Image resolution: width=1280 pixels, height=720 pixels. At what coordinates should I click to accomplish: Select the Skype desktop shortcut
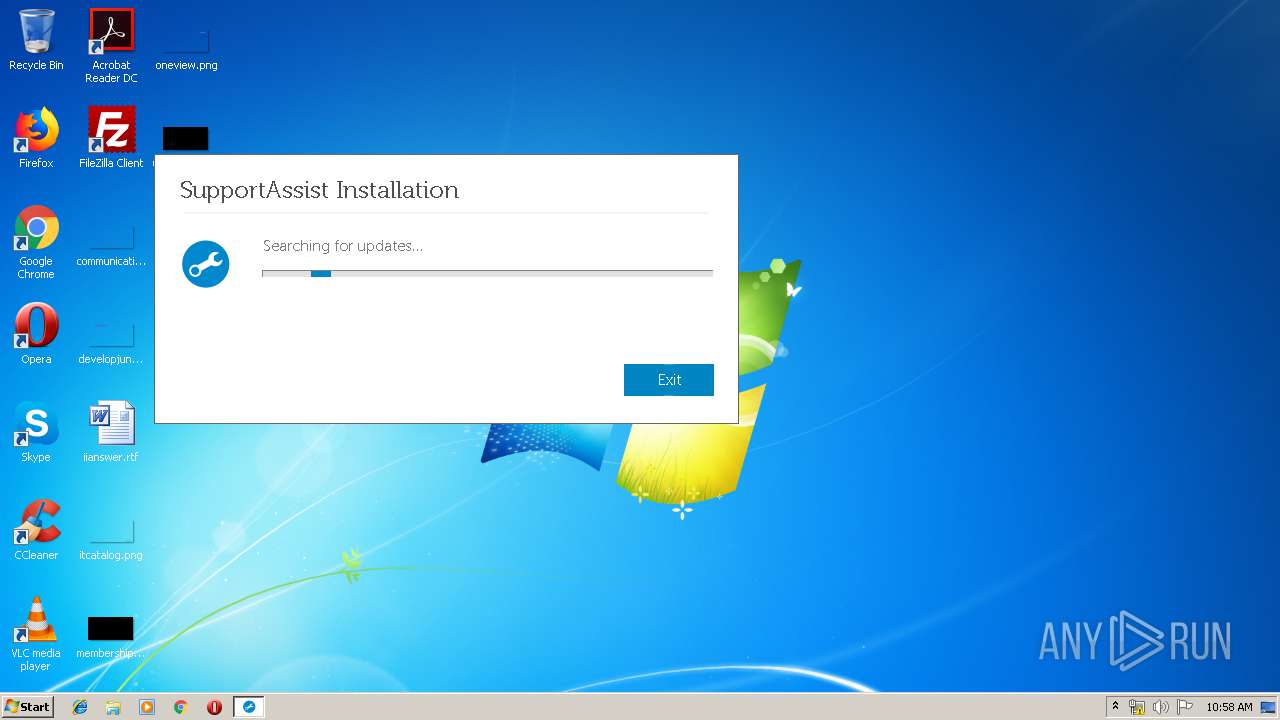coord(36,432)
